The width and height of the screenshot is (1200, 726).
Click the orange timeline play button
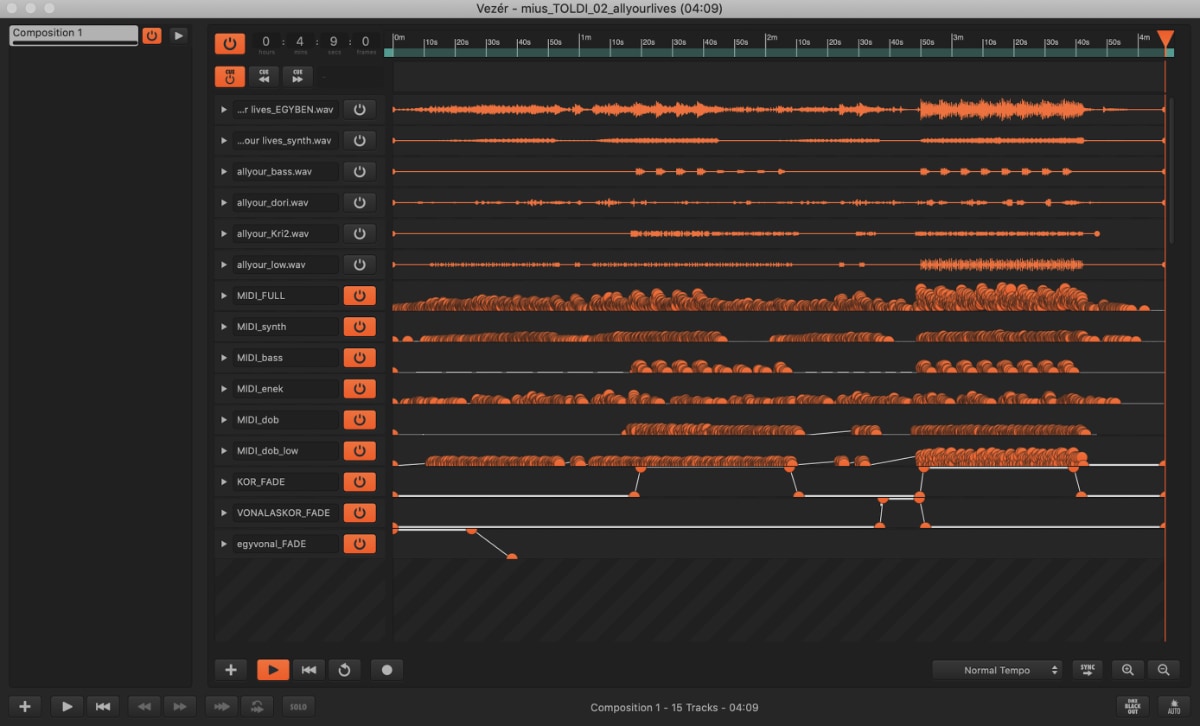pos(273,670)
